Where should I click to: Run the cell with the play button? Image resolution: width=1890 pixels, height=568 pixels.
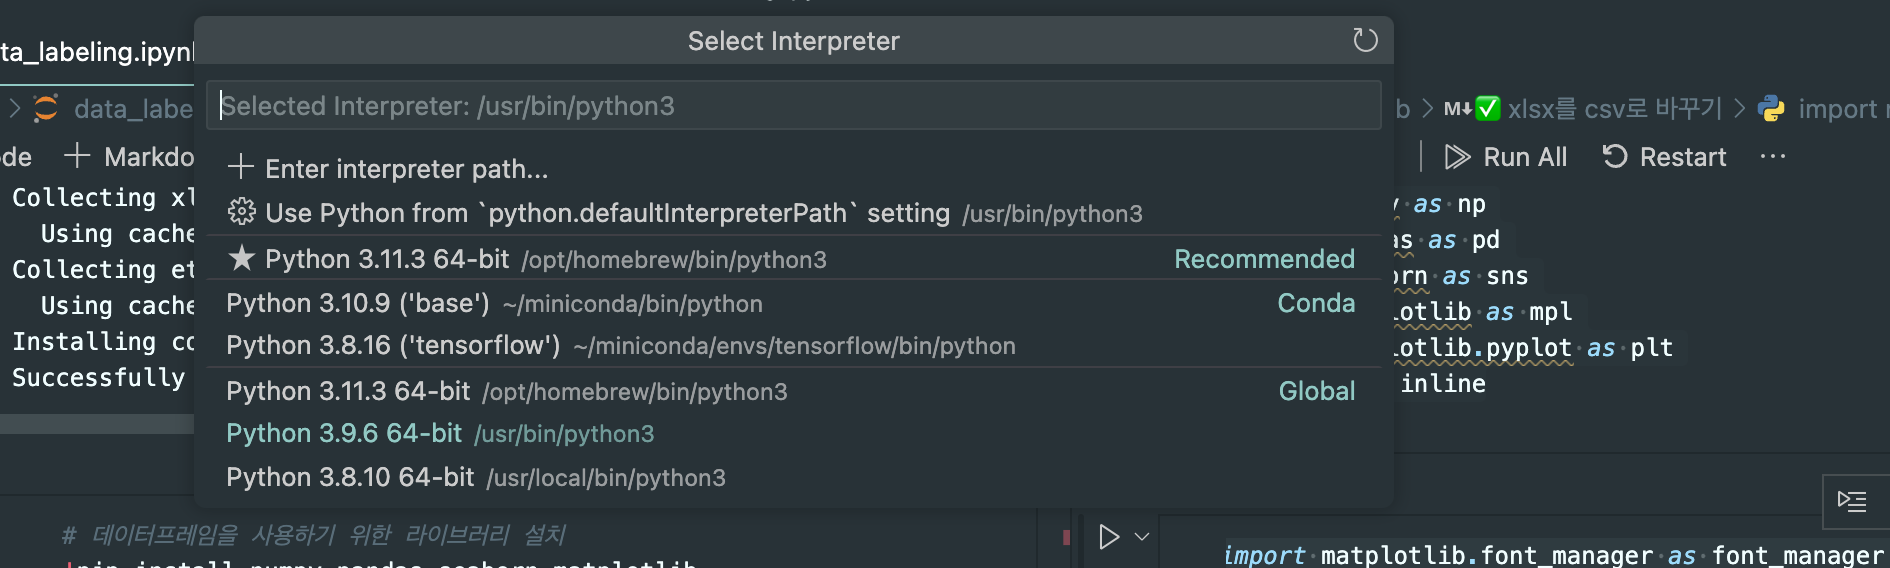coord(1108,537)
